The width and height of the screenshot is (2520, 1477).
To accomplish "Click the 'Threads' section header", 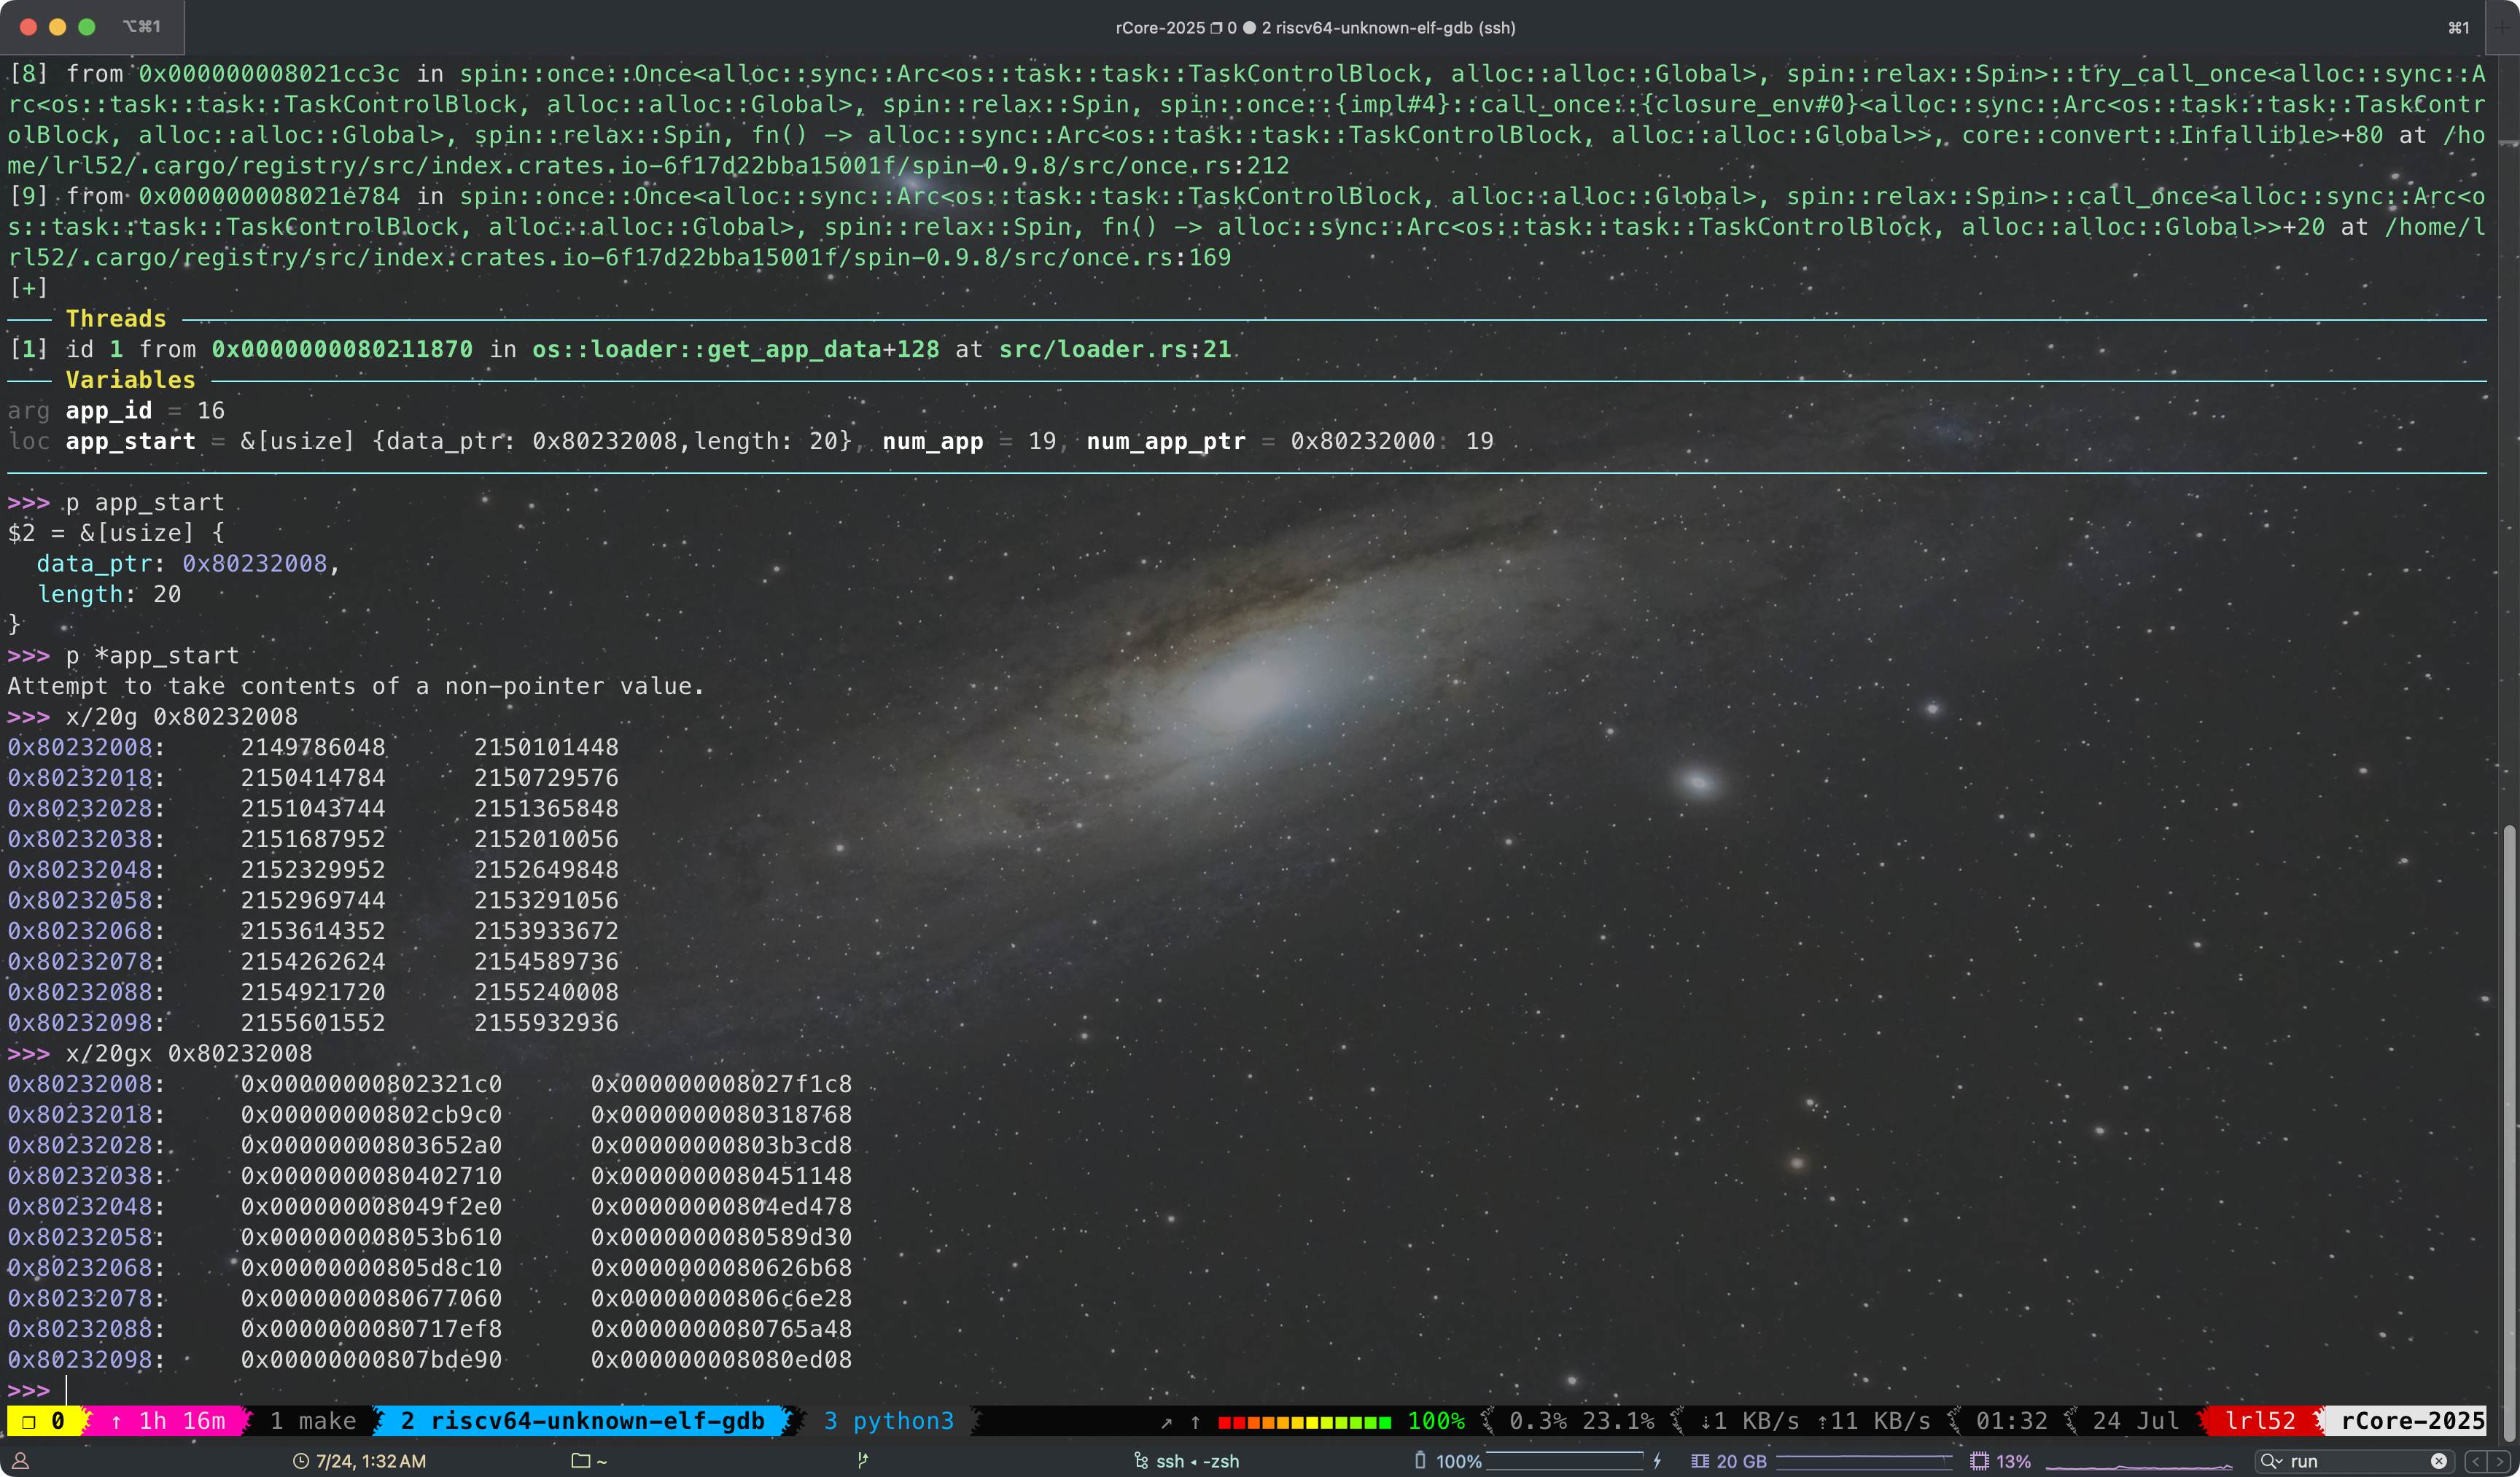I will (116, 319).
